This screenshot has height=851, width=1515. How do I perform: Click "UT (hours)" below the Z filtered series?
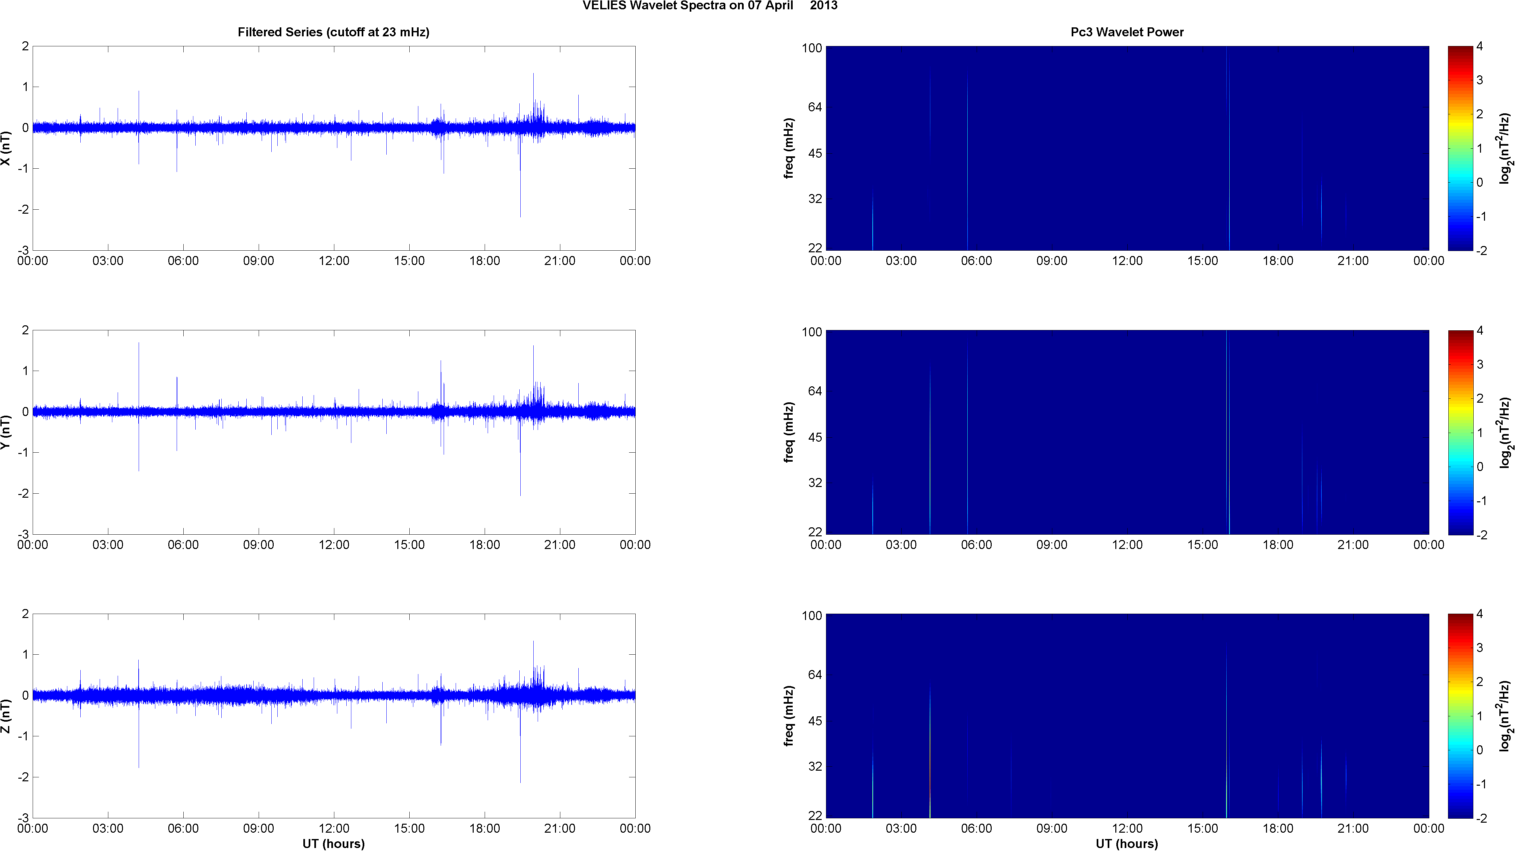333,844
